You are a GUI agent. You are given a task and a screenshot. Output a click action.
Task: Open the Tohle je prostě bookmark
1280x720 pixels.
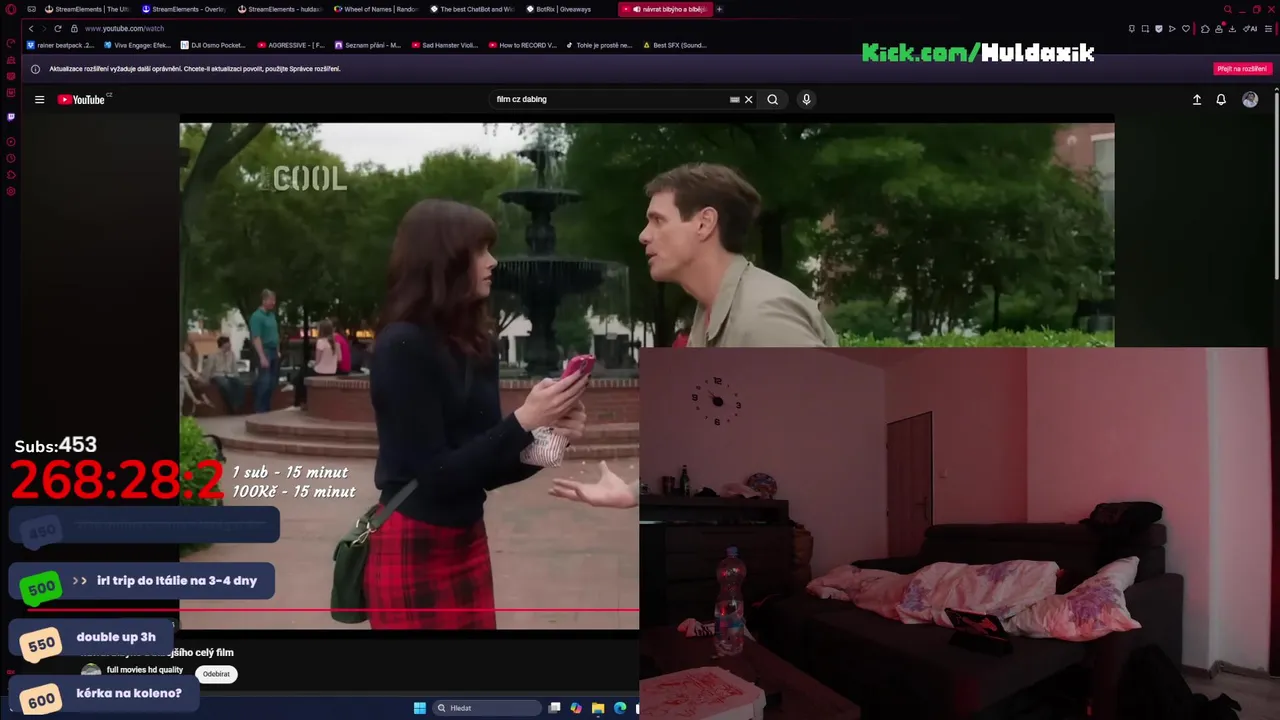(599, 45)
